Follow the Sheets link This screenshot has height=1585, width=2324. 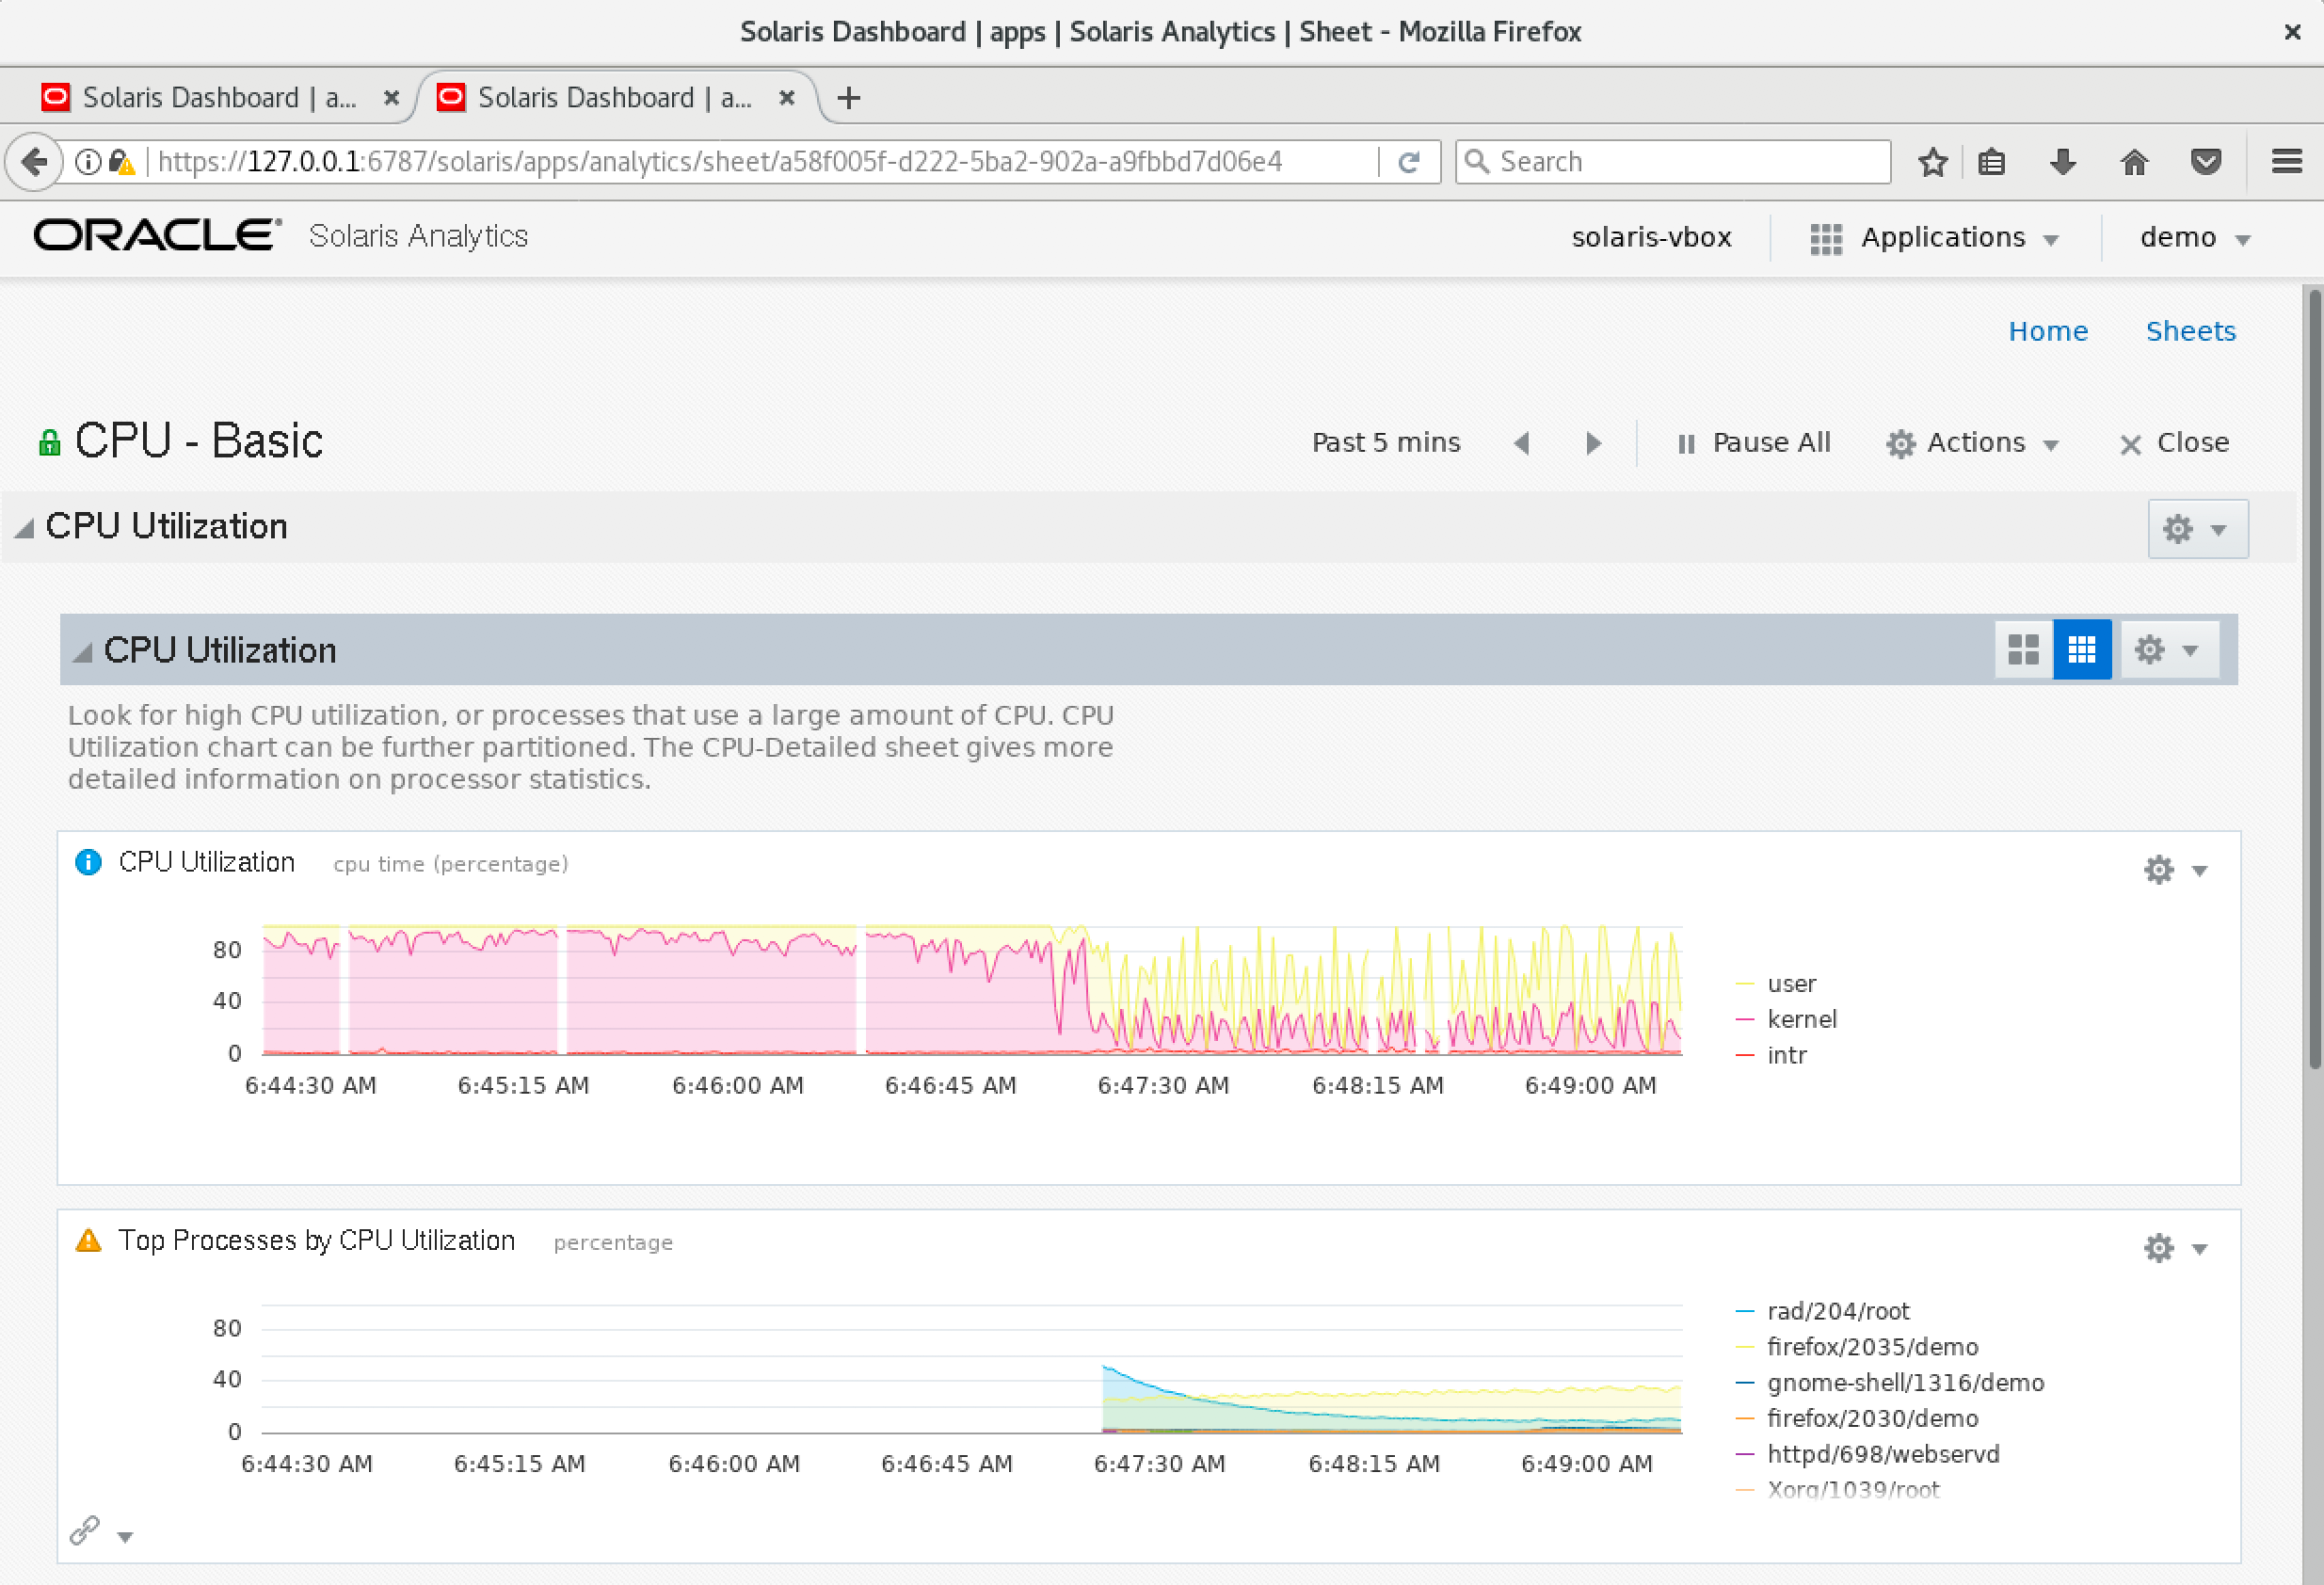click(x=2189, y=331)
